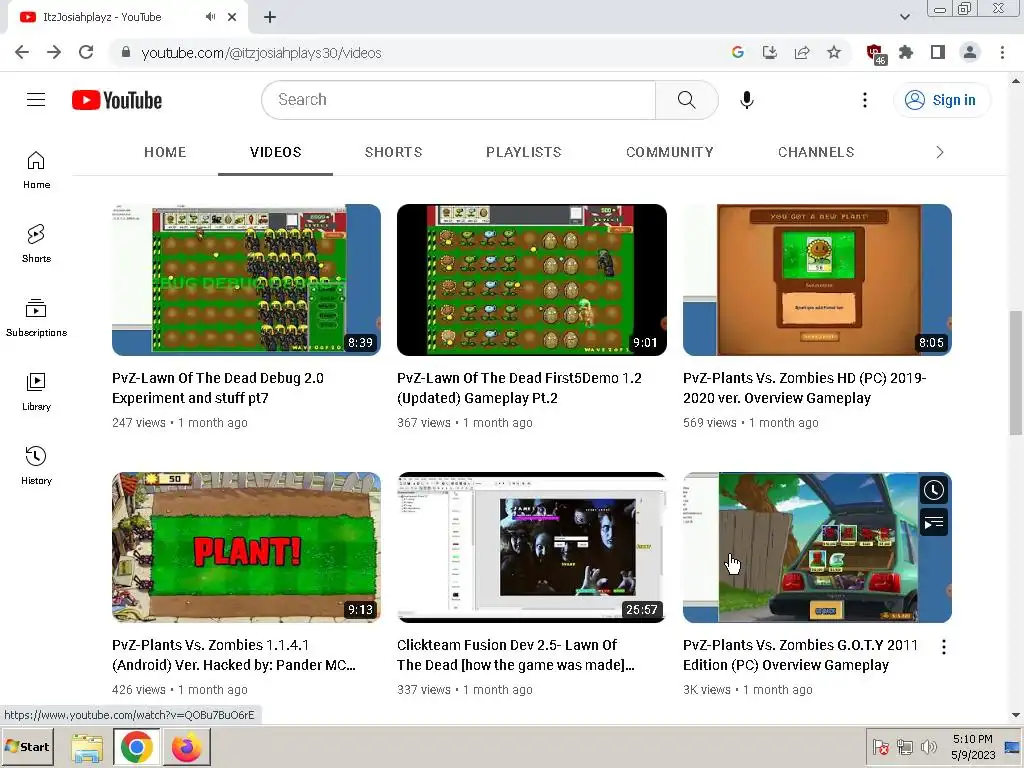Toggle Chrome side panel
Screen dimensions: 1024x768
click(x=938, y=52)
